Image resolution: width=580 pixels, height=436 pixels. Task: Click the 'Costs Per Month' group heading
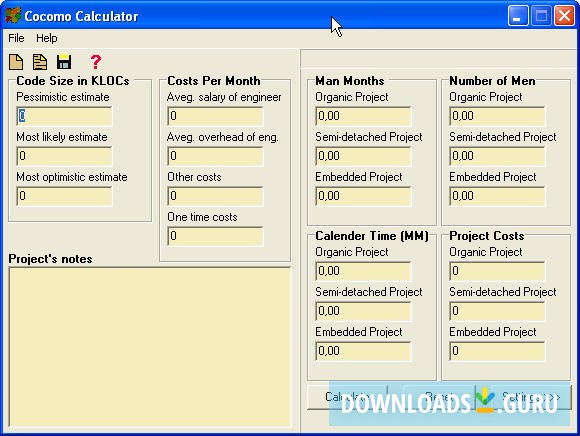tap(214, 81)
